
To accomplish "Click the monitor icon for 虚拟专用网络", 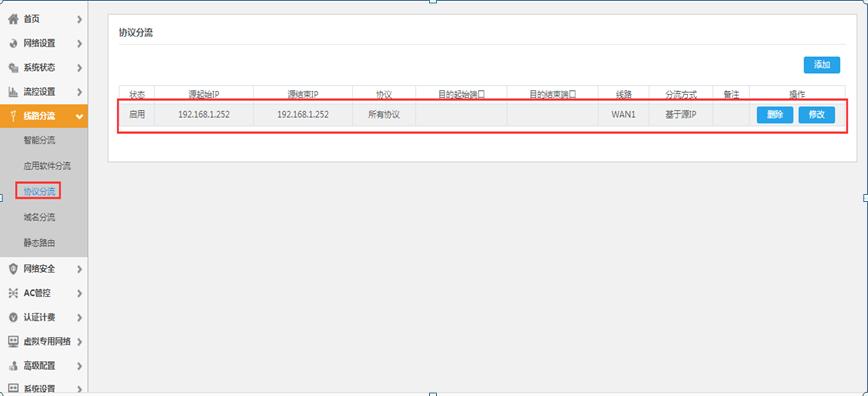I will (x=13, y=341).
